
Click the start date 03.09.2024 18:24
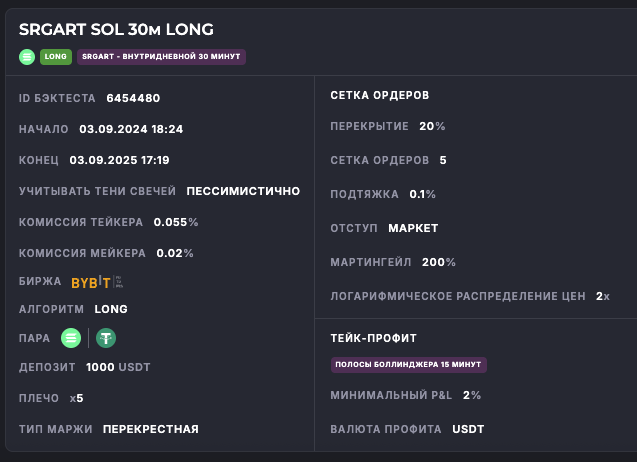pyautogui.click(x=131, y=129)
